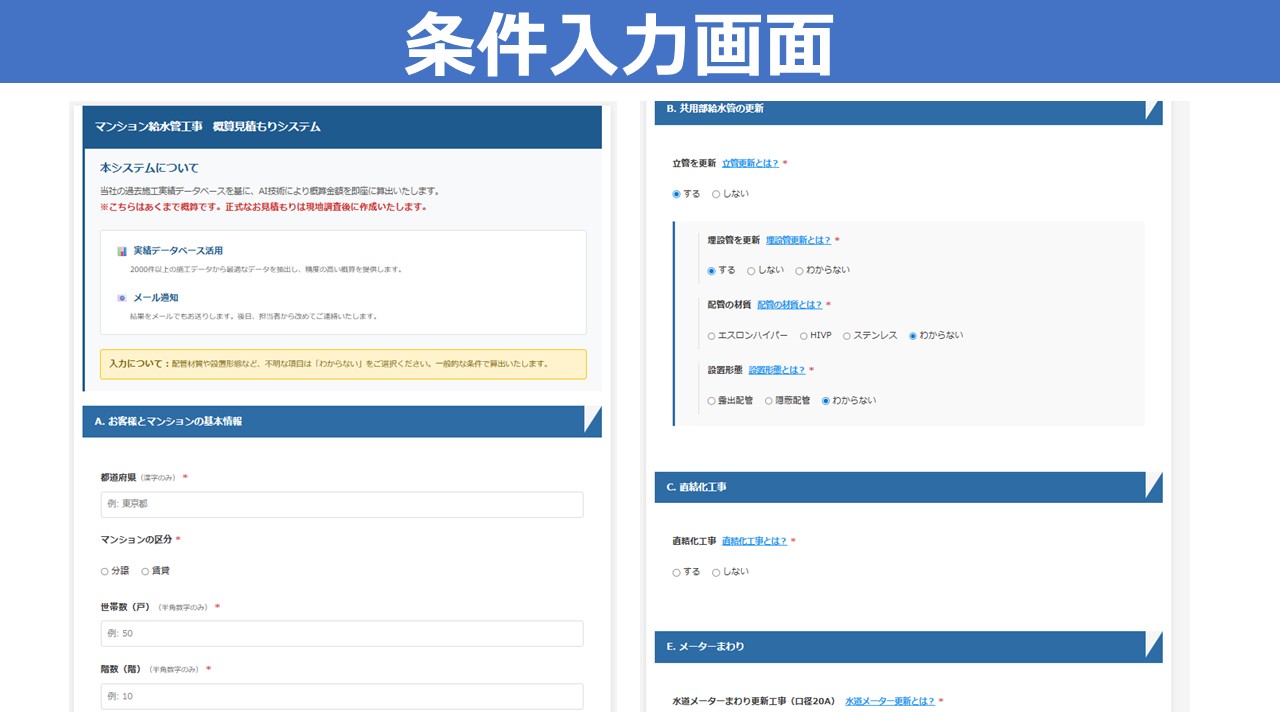The image size is (1280, 720).
Task: Select 賃貸 for マンションの区分
Action: click(x=145, y=571)
